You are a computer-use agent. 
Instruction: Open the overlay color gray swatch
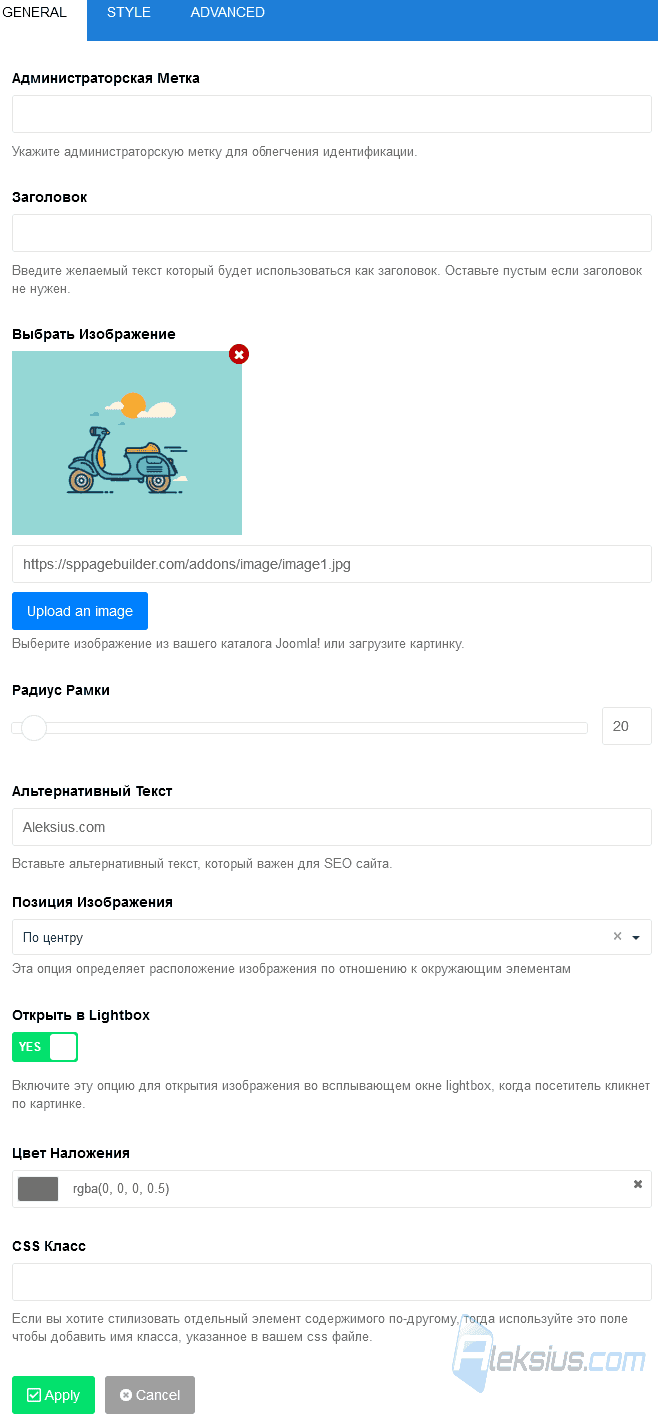pos(38,1189)
